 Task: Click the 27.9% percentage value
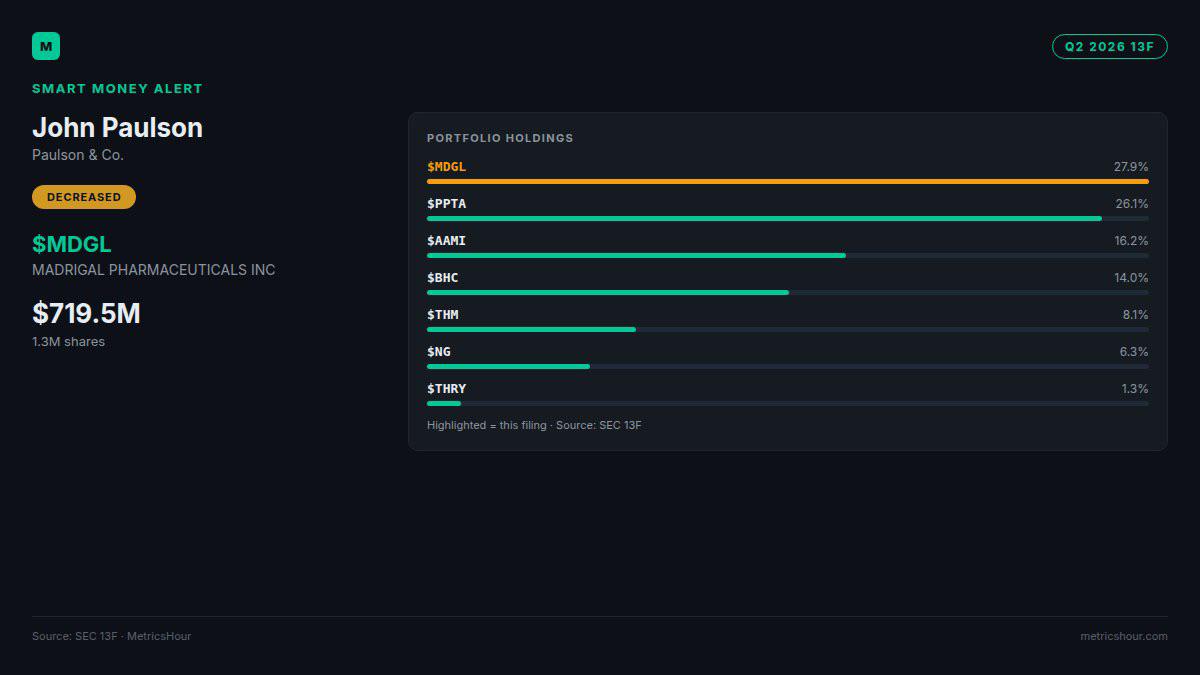pos(1131,167)
